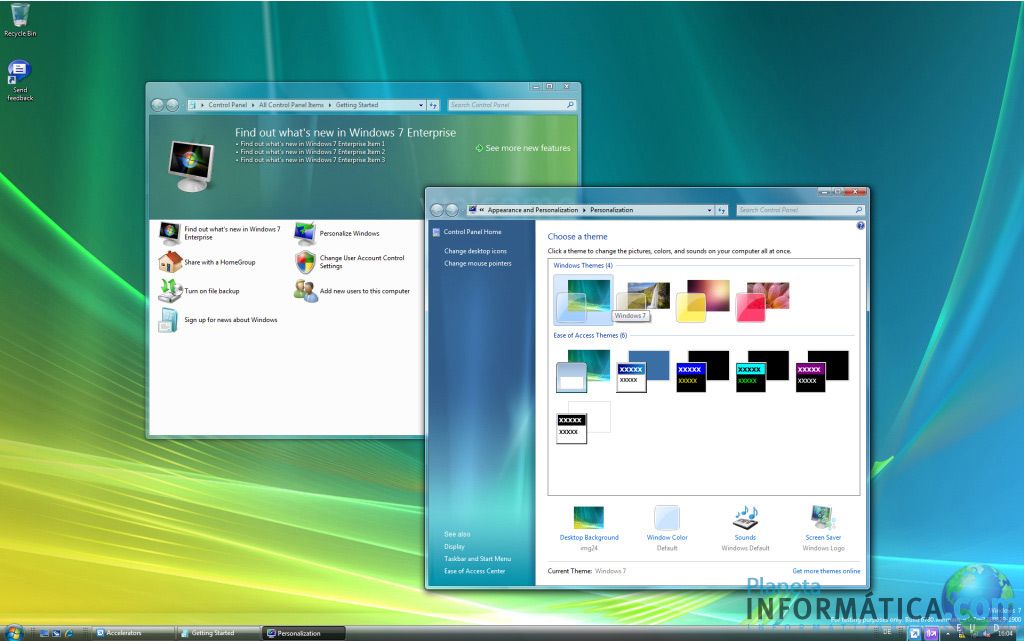Switch to Accelerators taskbar button
The width and height of the screenshot is (1024, 641).
point(133,633)
